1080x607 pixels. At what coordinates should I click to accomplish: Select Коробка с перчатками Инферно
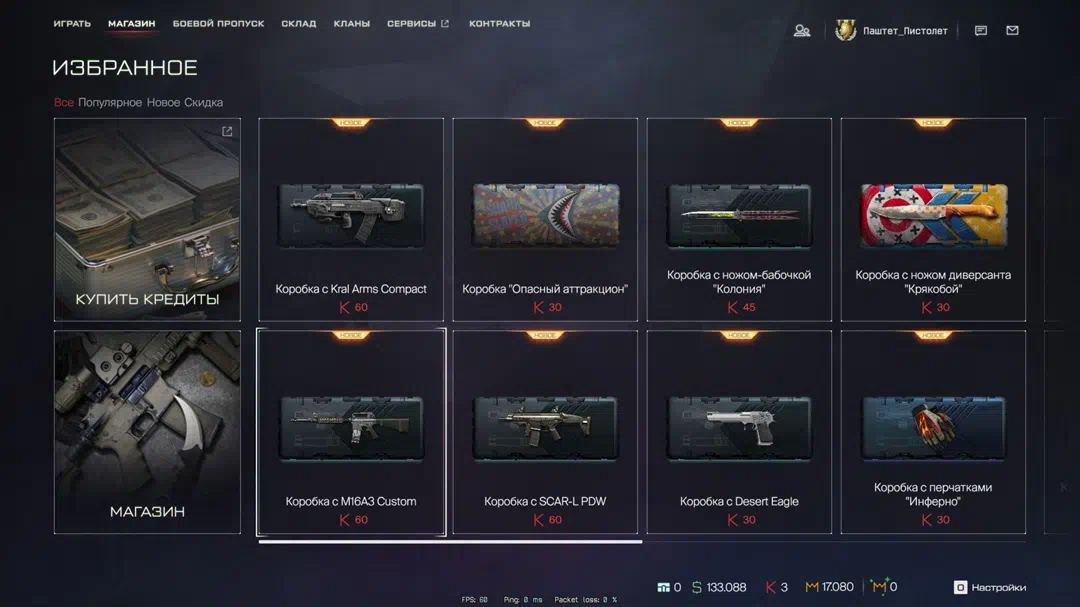pyautogui.click(x=933, y=432)
